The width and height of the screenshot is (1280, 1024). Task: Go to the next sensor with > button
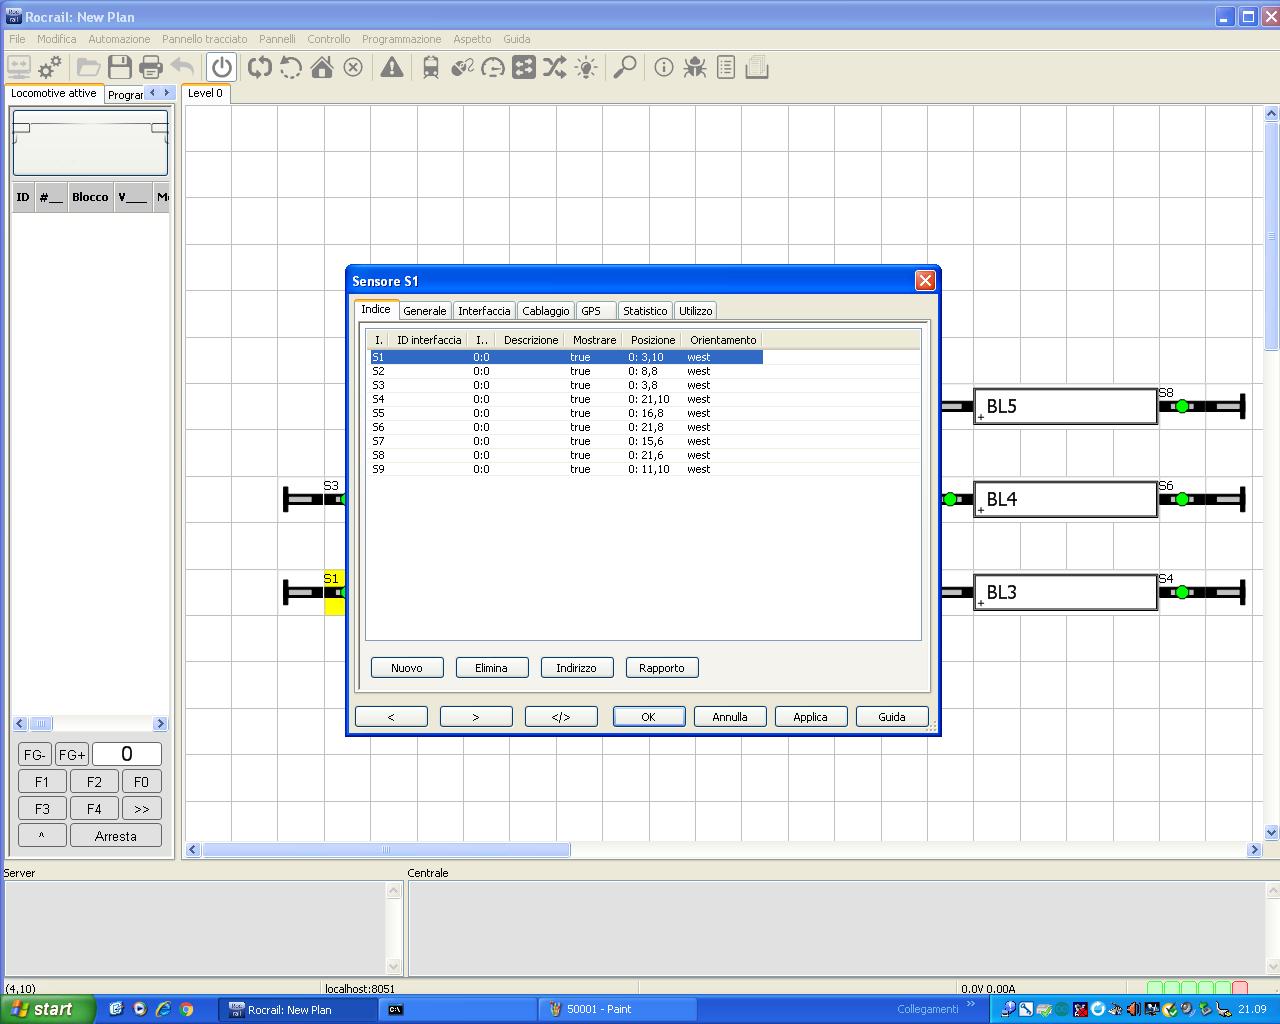pos(476,717)
